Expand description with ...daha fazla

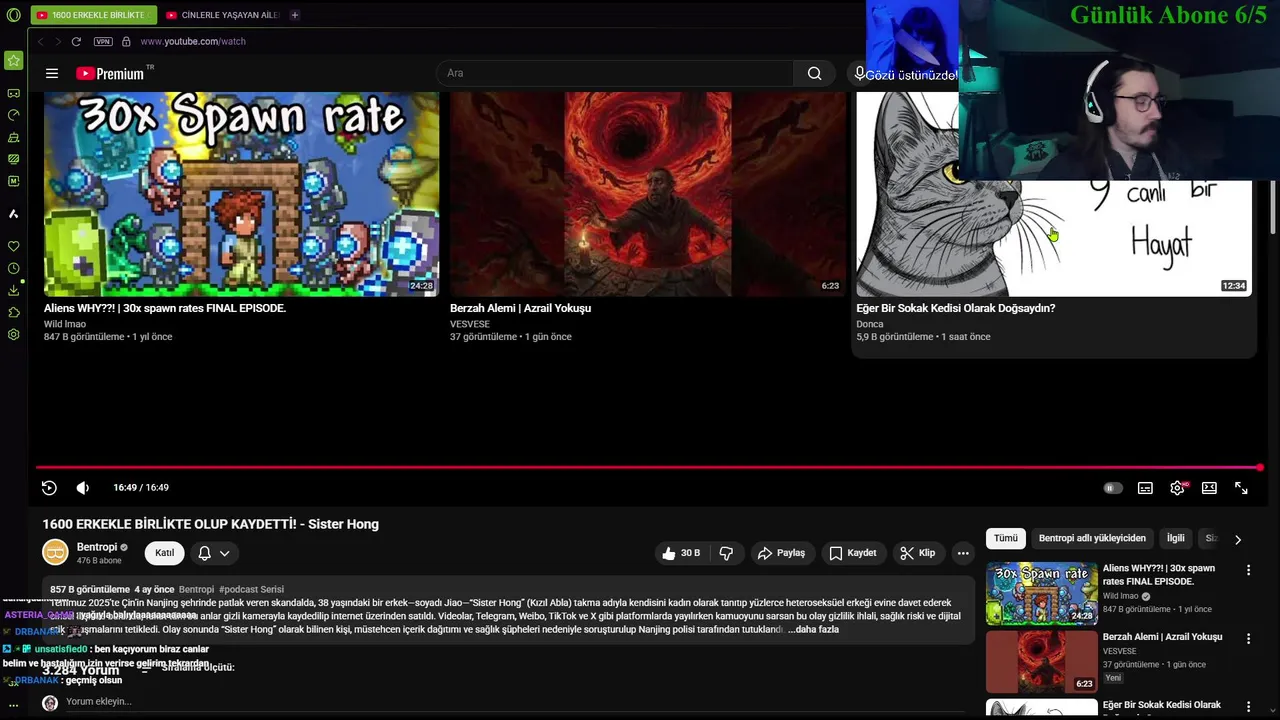click(x=813, y=630)
